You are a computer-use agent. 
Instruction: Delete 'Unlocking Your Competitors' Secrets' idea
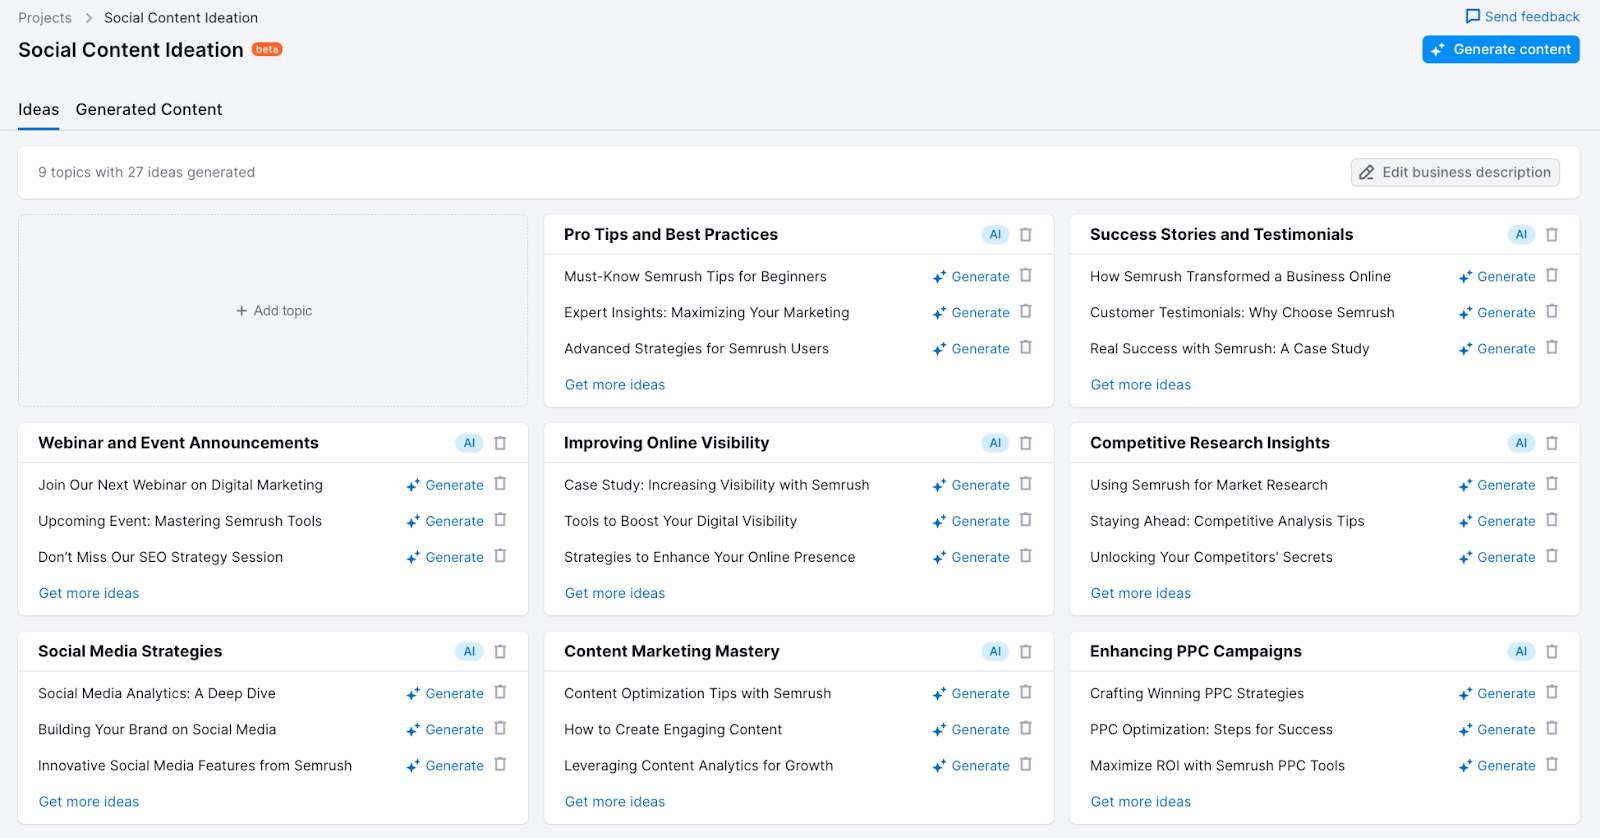point(1551,556)
